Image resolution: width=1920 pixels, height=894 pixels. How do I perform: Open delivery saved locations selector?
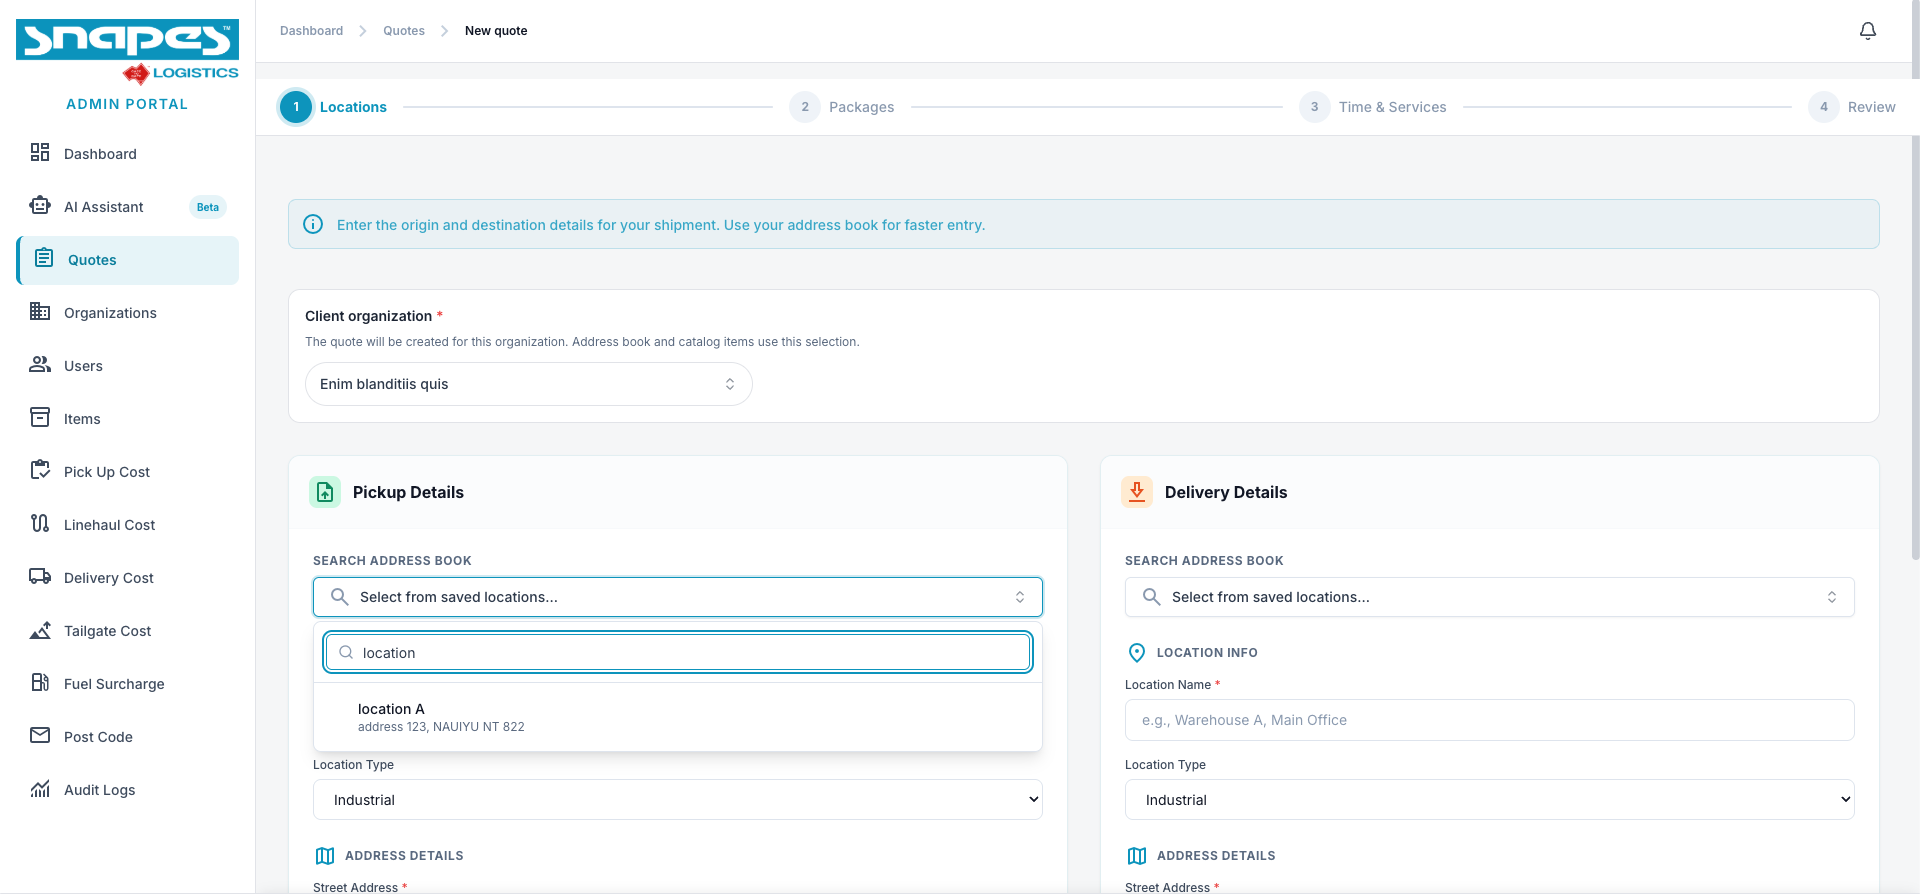click(1489, 597)
